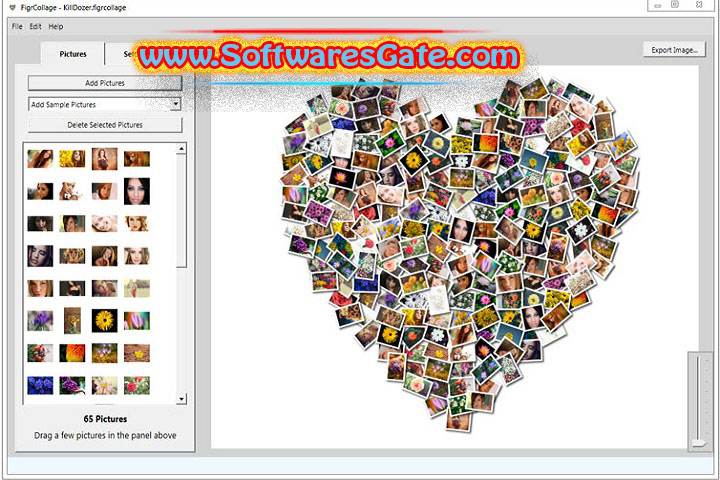Screen dimensions: 720x480
Task: Click "Drag a few pictures in the panel above"
Action: pyautogui.click(x=105, y=435)
